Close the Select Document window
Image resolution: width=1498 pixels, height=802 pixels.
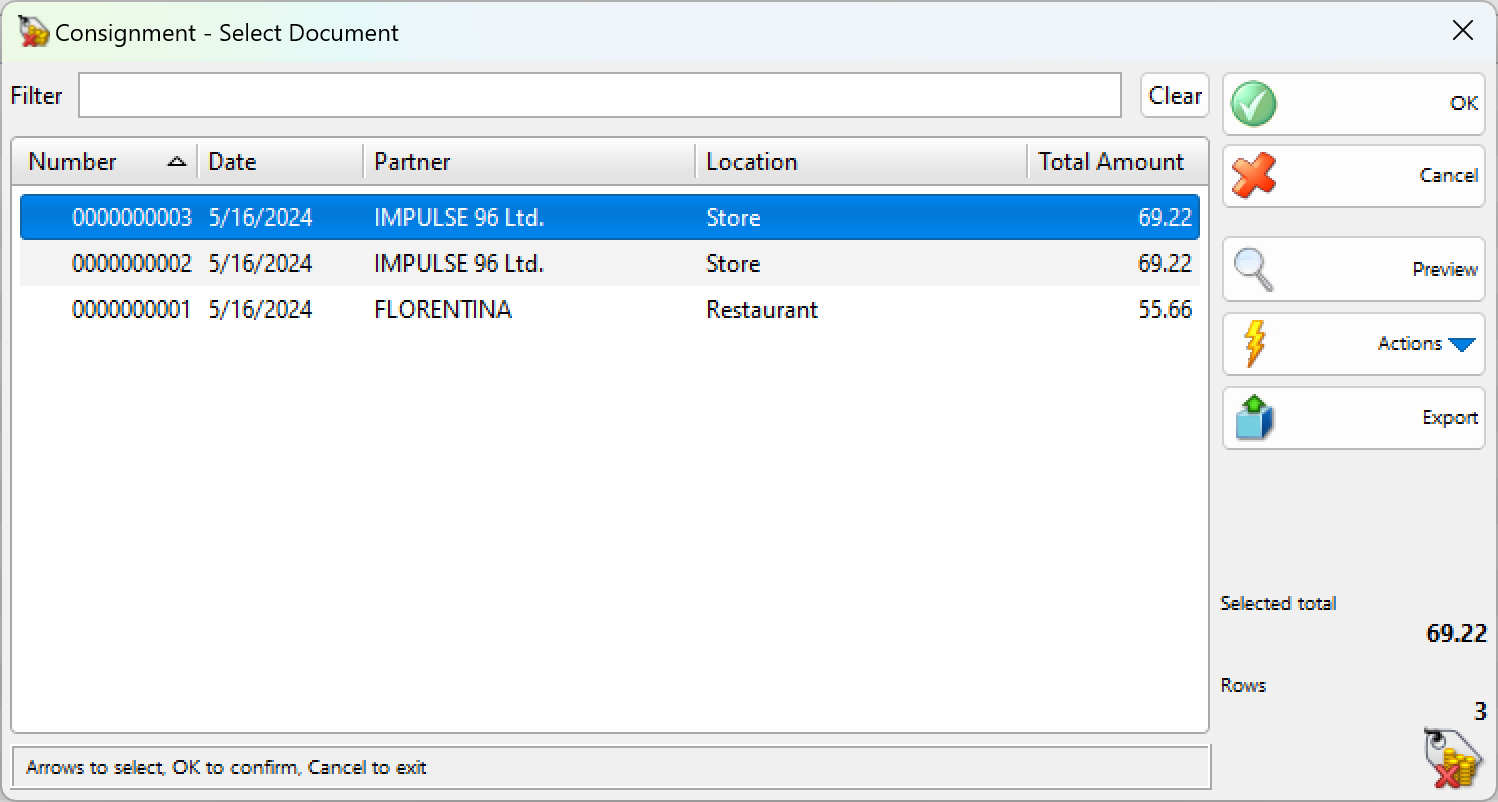coord(1462,31)
